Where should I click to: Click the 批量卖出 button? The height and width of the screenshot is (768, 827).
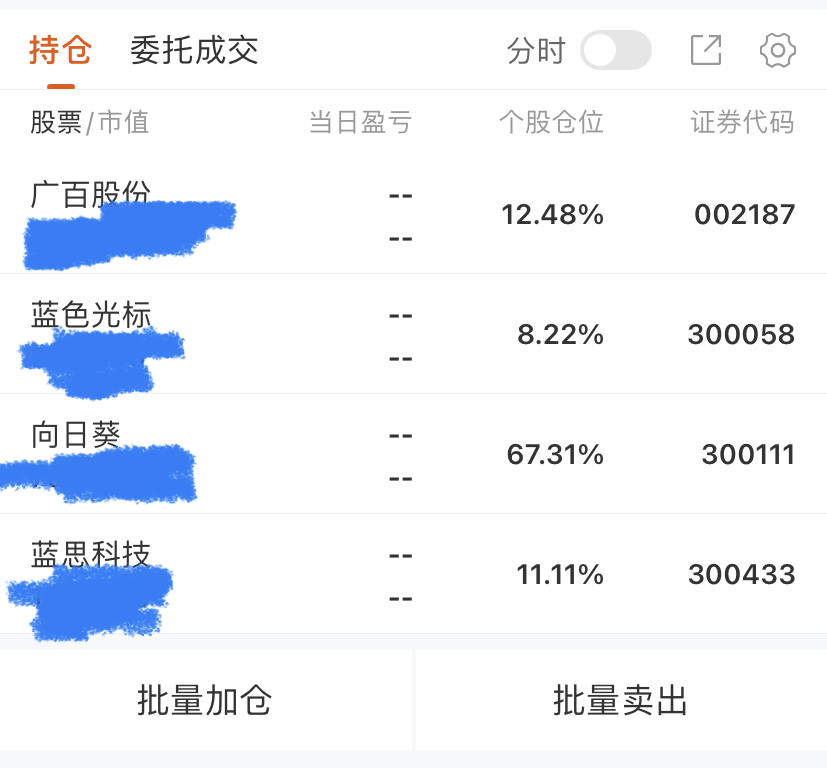pos(621,701)
